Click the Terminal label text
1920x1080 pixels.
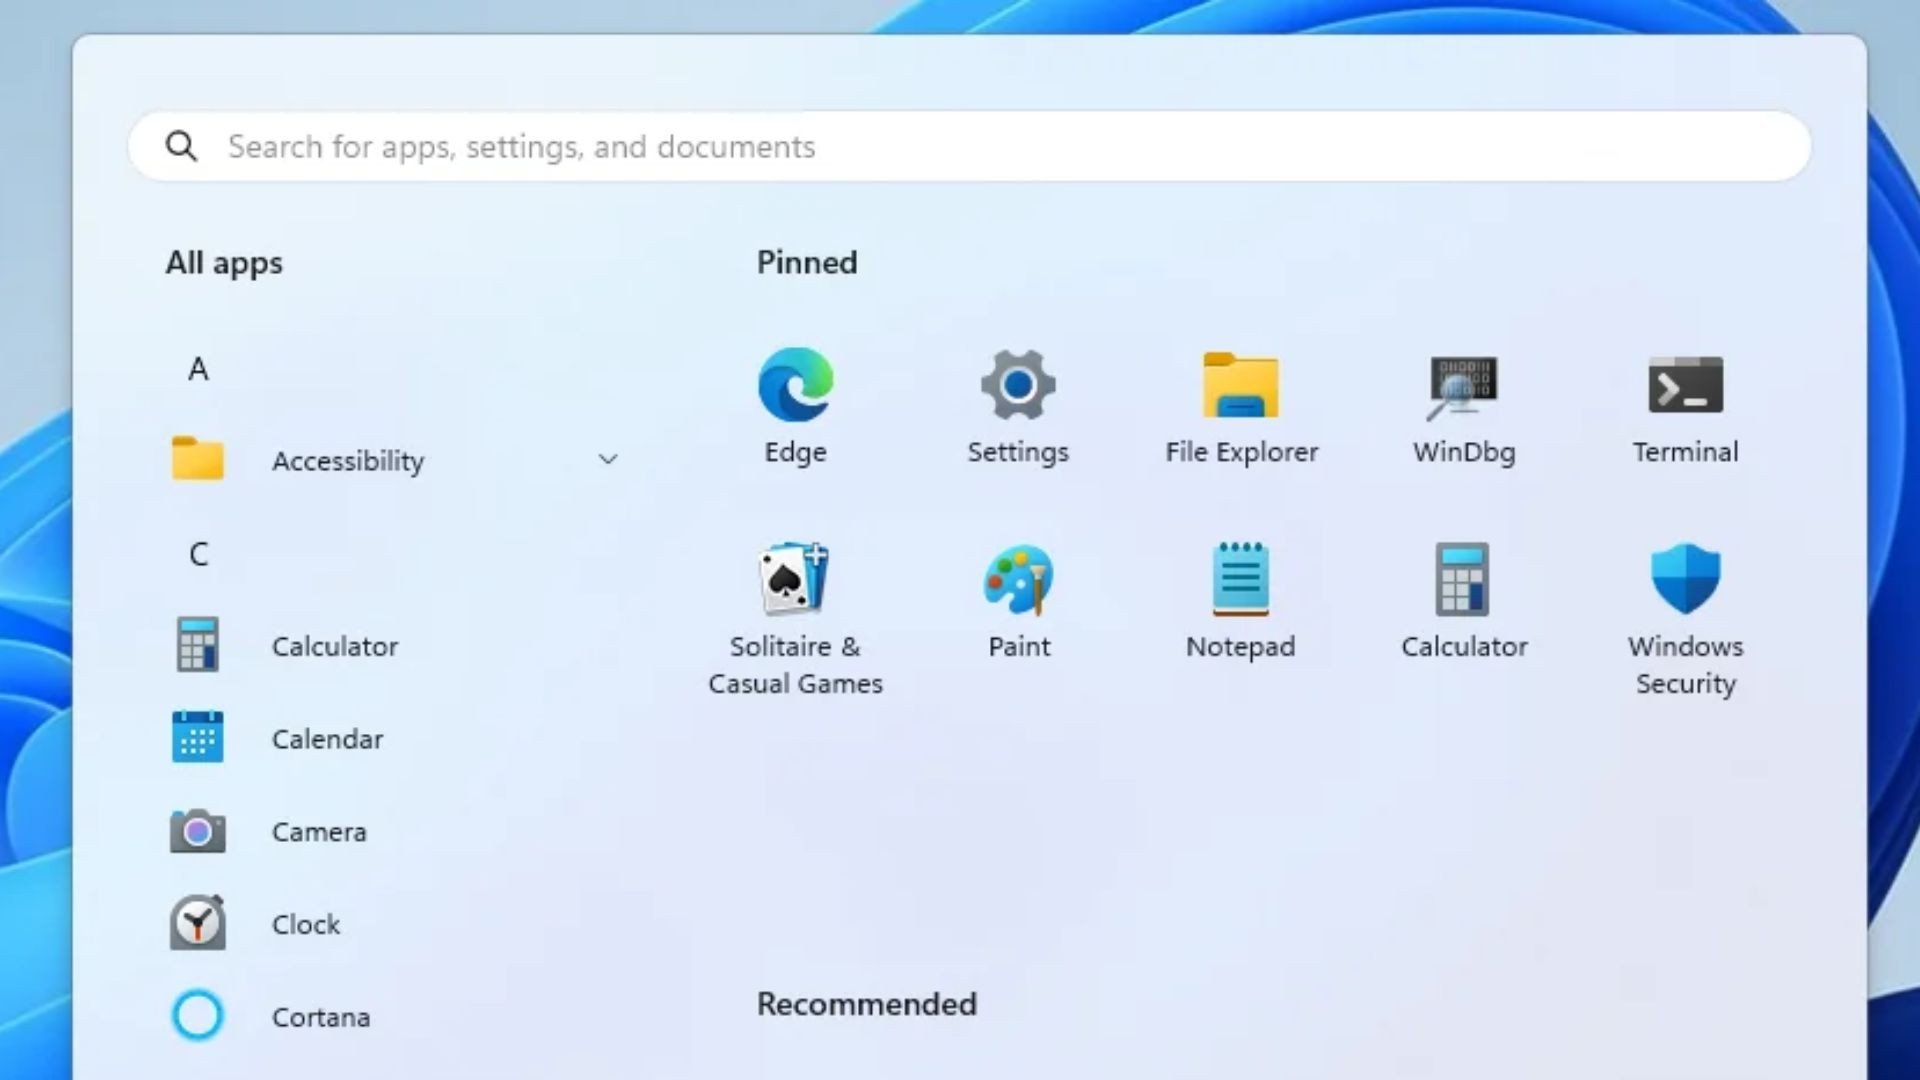1686,452
